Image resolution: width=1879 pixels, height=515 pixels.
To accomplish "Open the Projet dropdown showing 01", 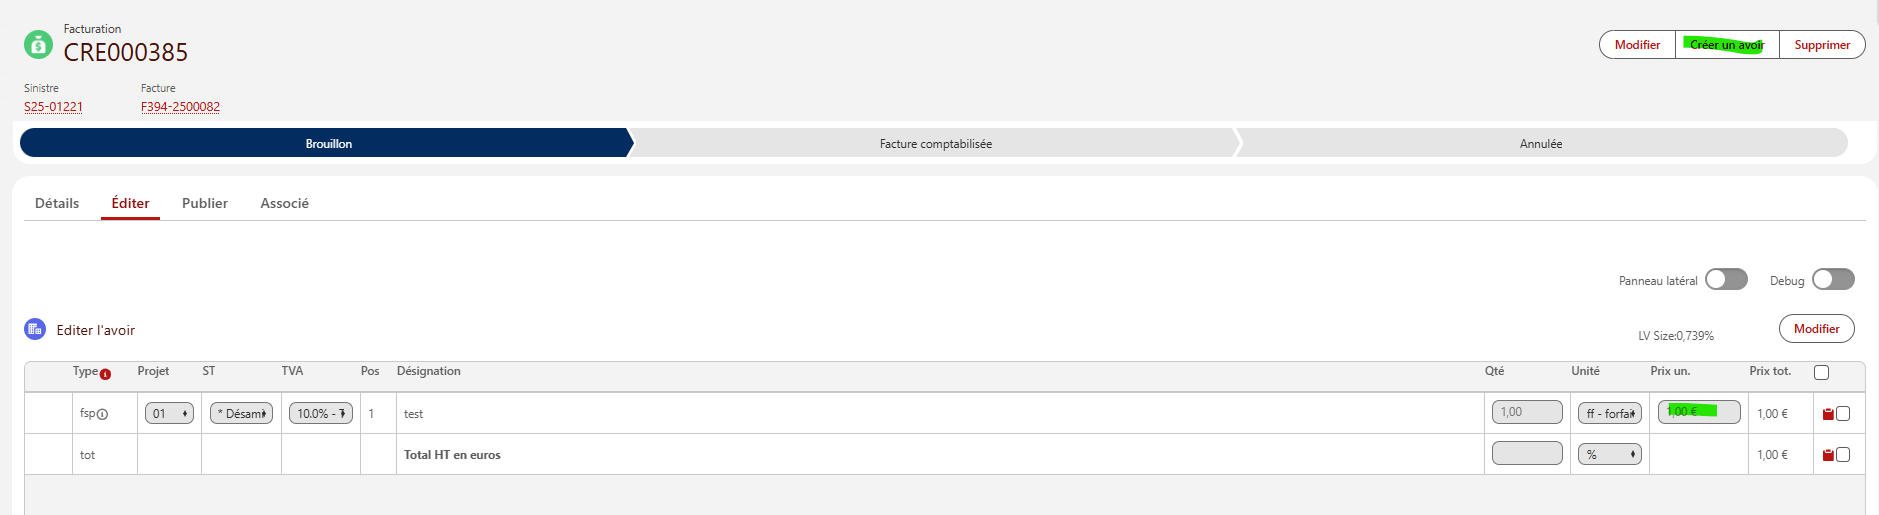I will [169, 413].
